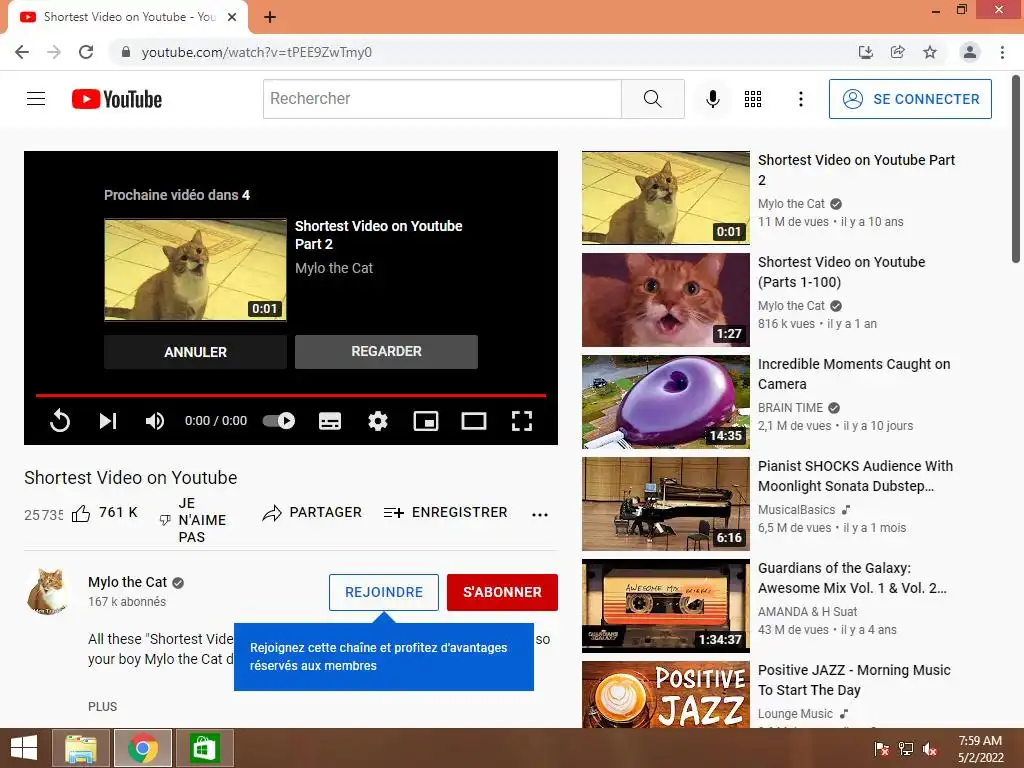
Task: Bookmark this page with the star
Action: [930, 52]
